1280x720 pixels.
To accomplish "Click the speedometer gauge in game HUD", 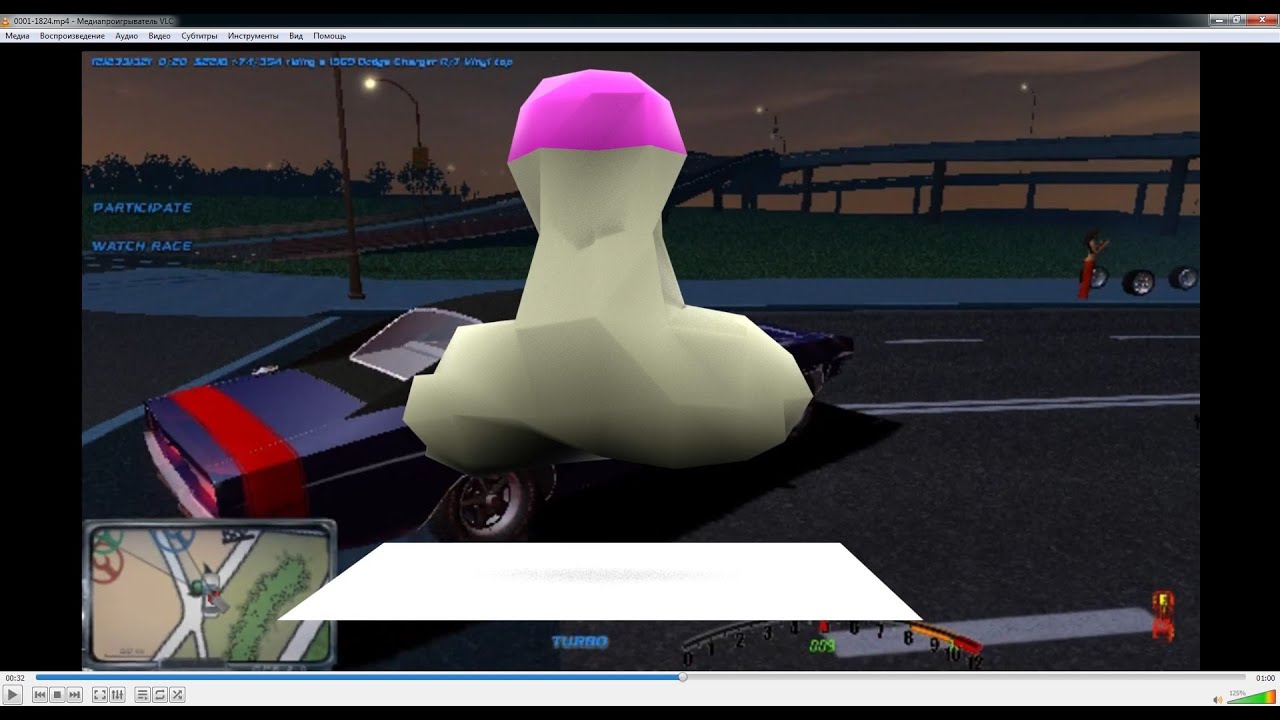I will (835, 643).
